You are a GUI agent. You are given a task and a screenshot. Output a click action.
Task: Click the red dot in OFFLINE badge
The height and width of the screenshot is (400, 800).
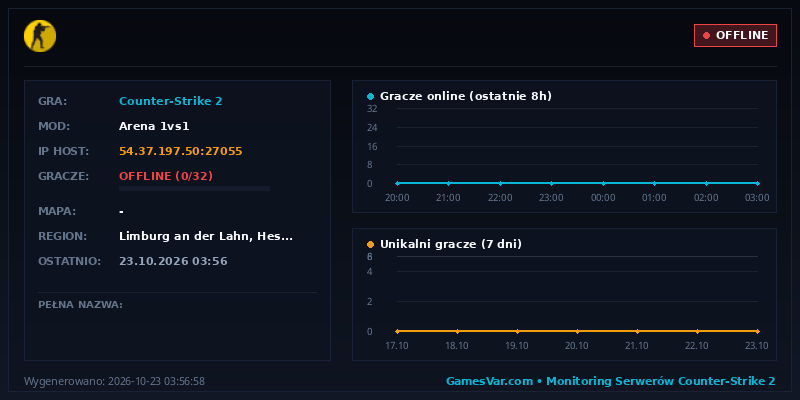(706, 35)
